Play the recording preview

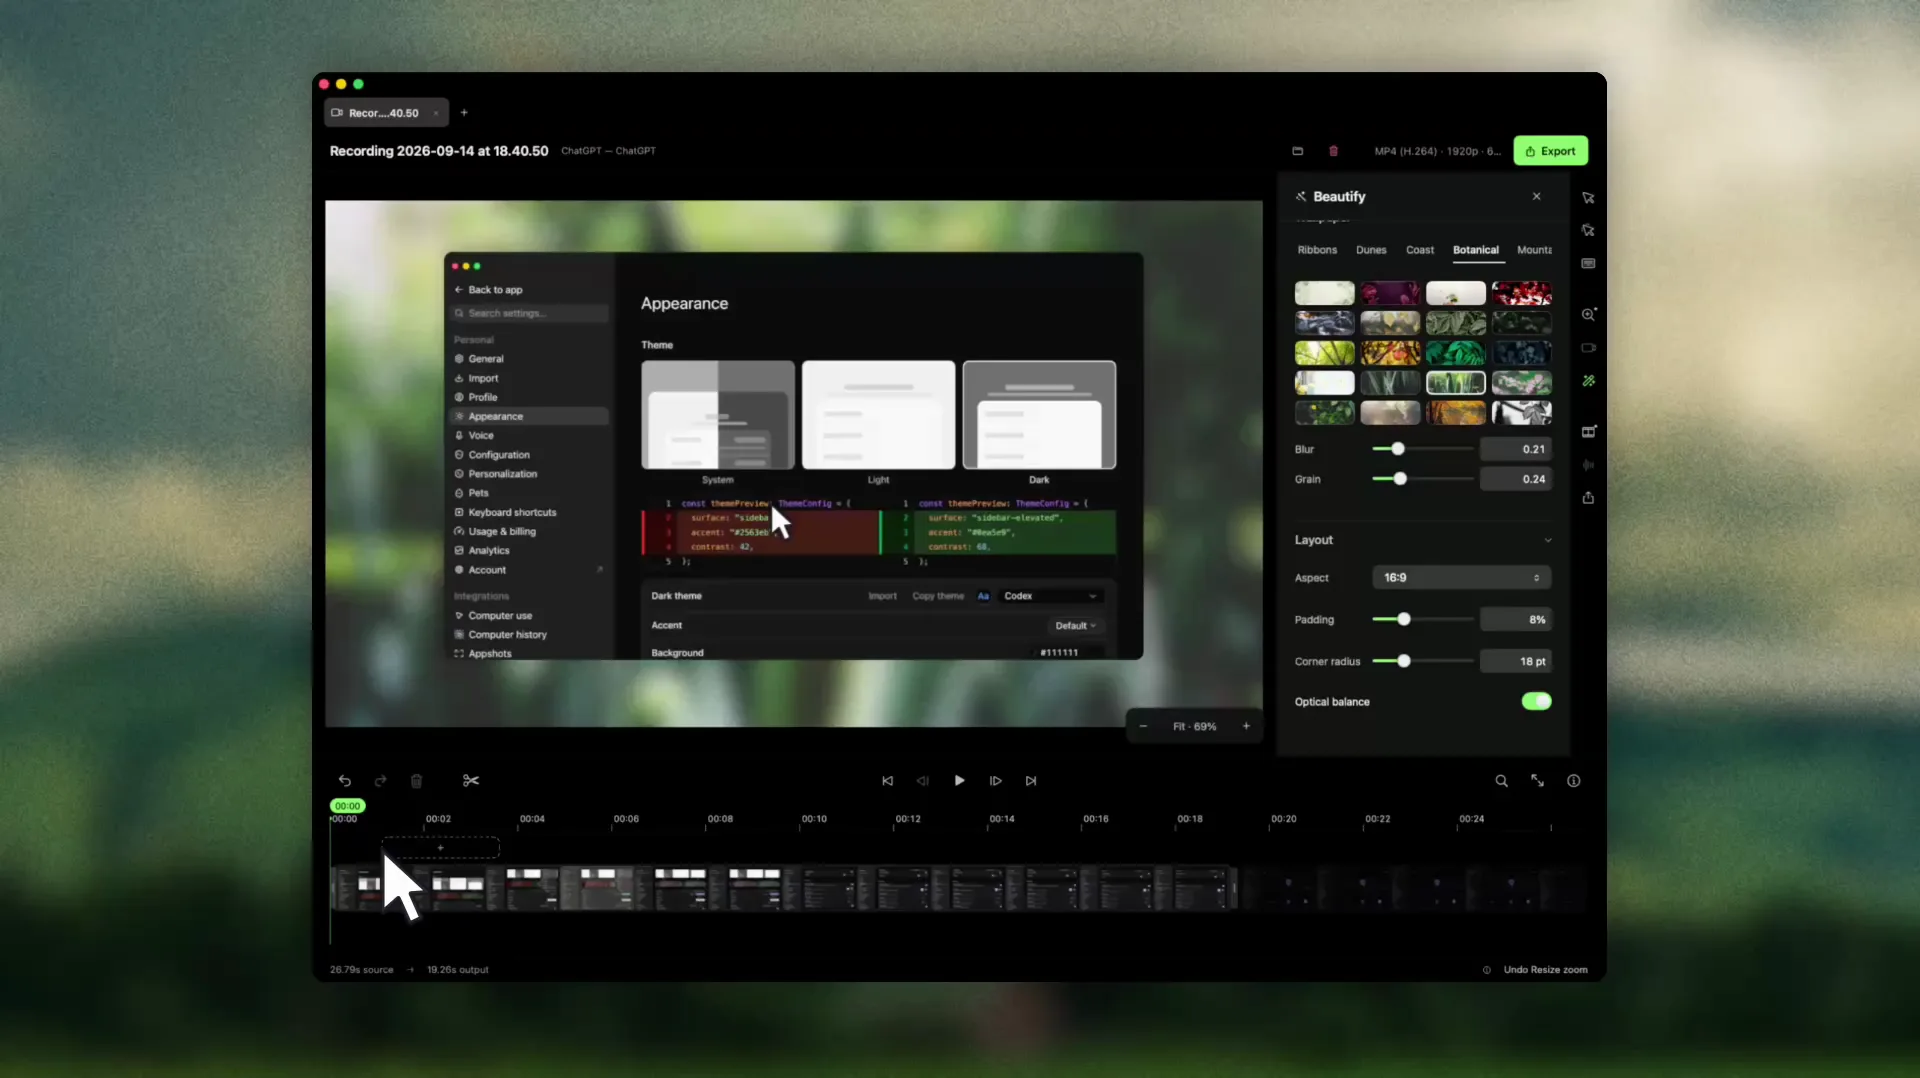pos(959,781)
